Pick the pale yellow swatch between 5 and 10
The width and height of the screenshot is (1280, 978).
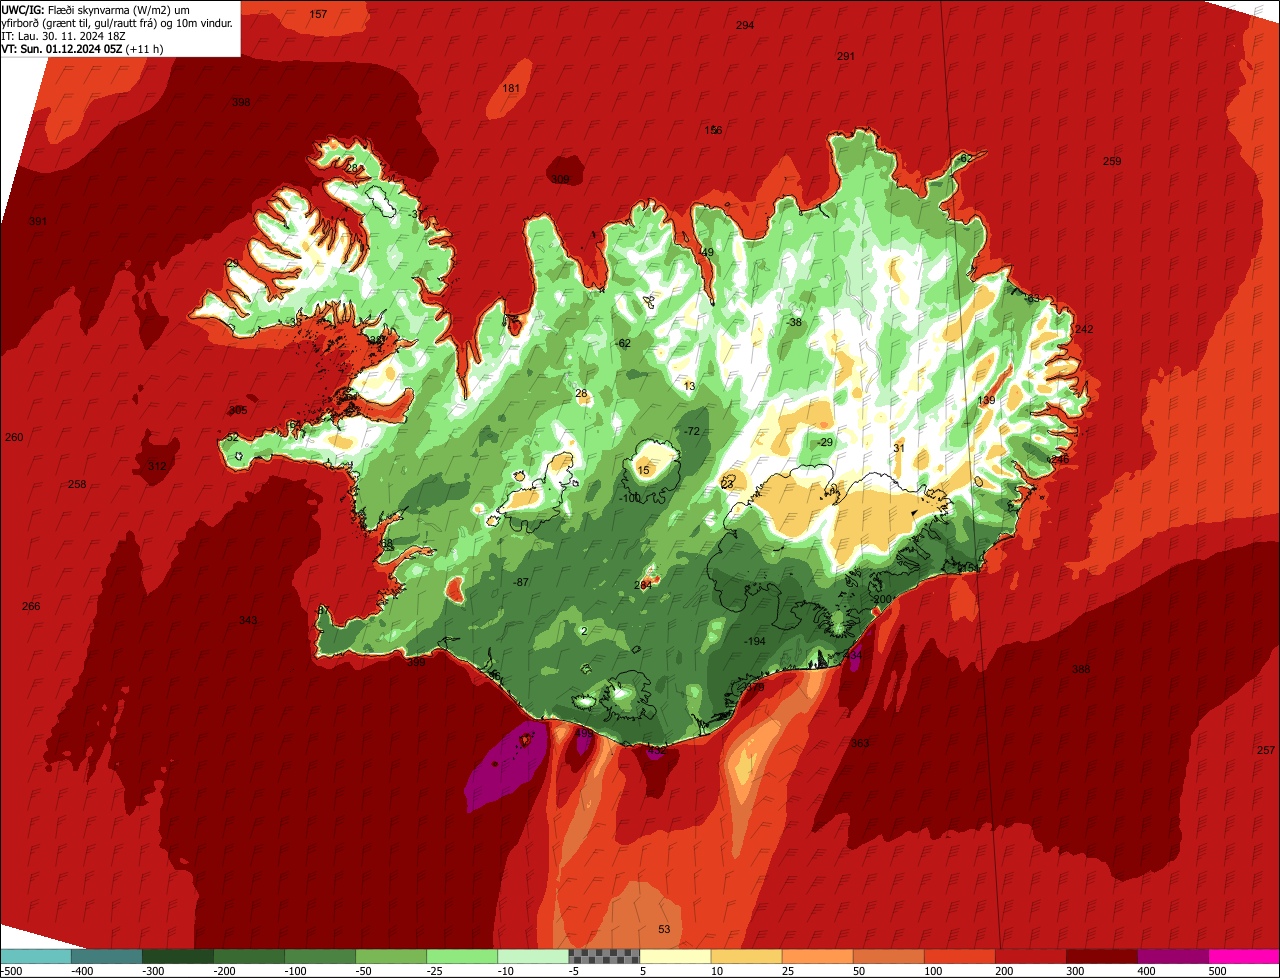pyautogui.click(x=675, y=956)
